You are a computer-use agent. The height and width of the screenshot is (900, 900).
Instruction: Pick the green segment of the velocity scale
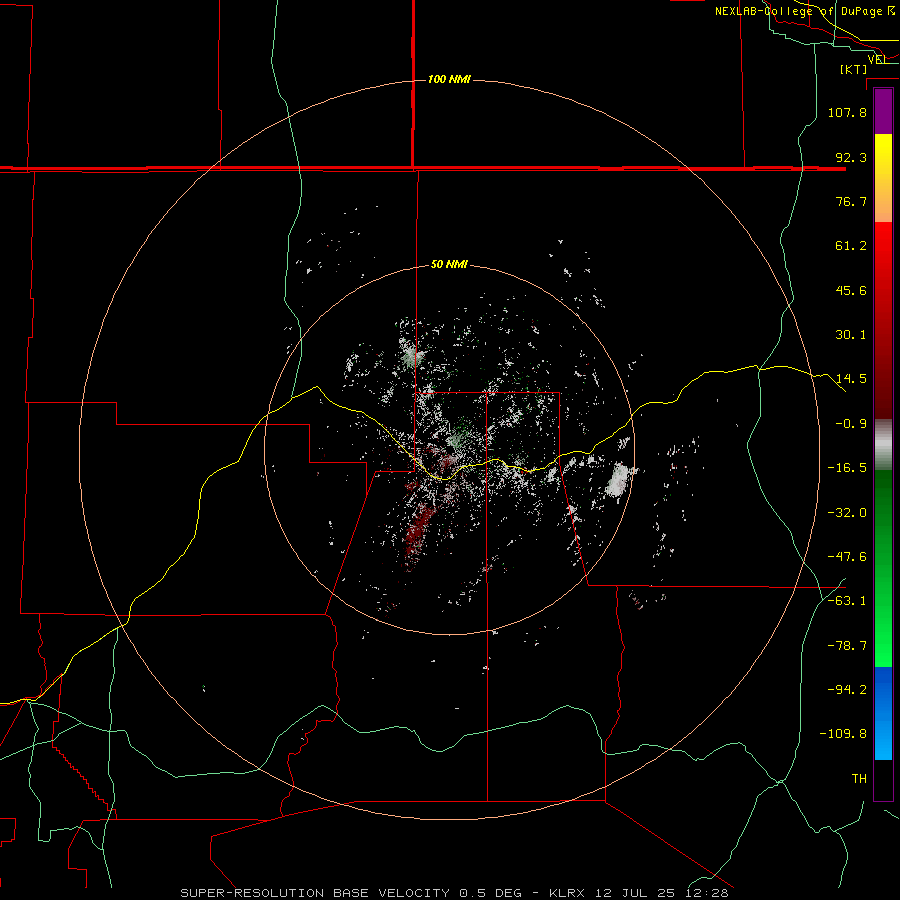pos(883,568)
